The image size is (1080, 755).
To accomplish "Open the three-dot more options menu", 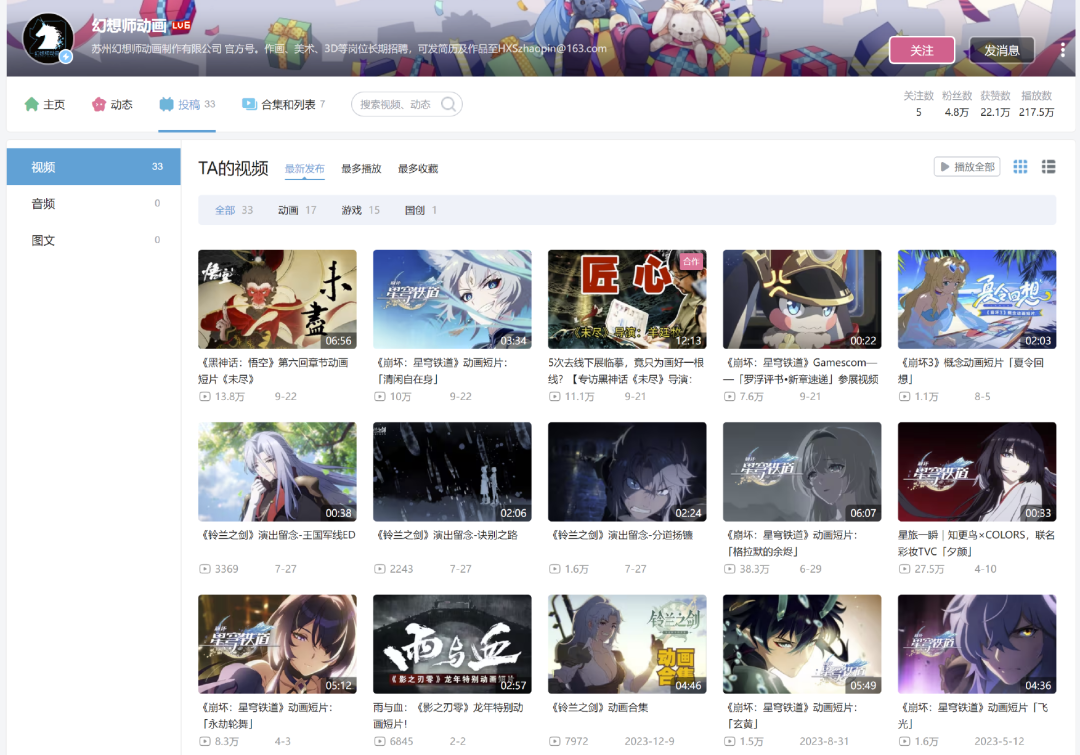I will [x=1063, y=50].
